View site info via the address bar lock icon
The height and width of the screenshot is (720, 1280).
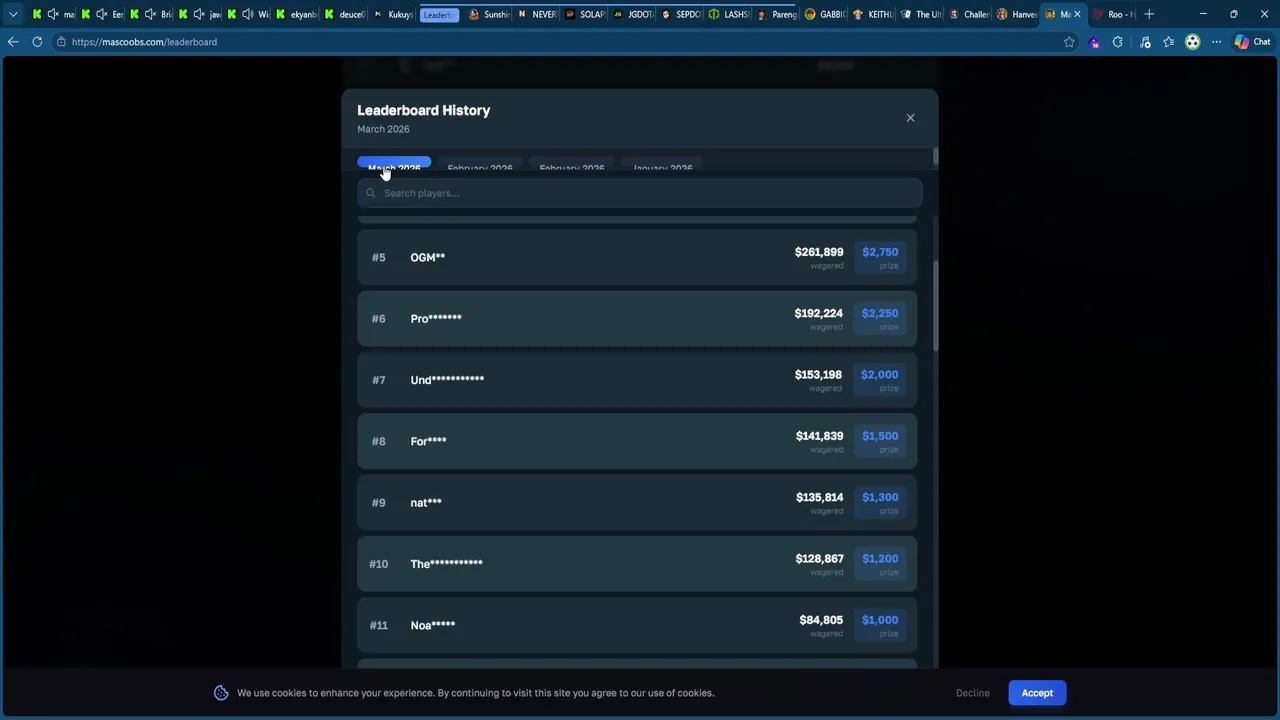62,42
